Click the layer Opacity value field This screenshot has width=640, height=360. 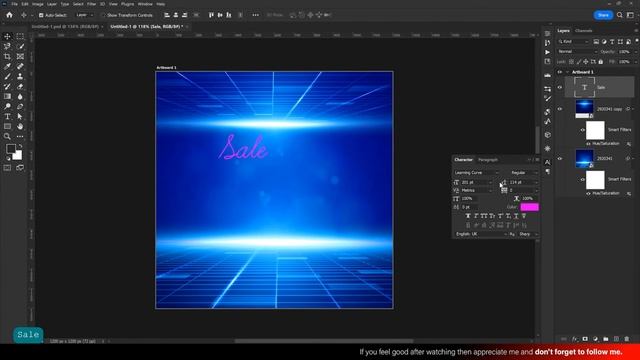pyautogui.click(x=624, y=52)
